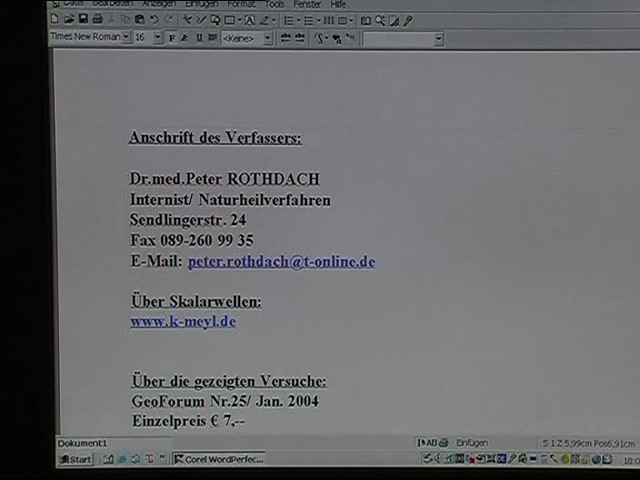Click the numbered list icon

(x=289, y=20)
